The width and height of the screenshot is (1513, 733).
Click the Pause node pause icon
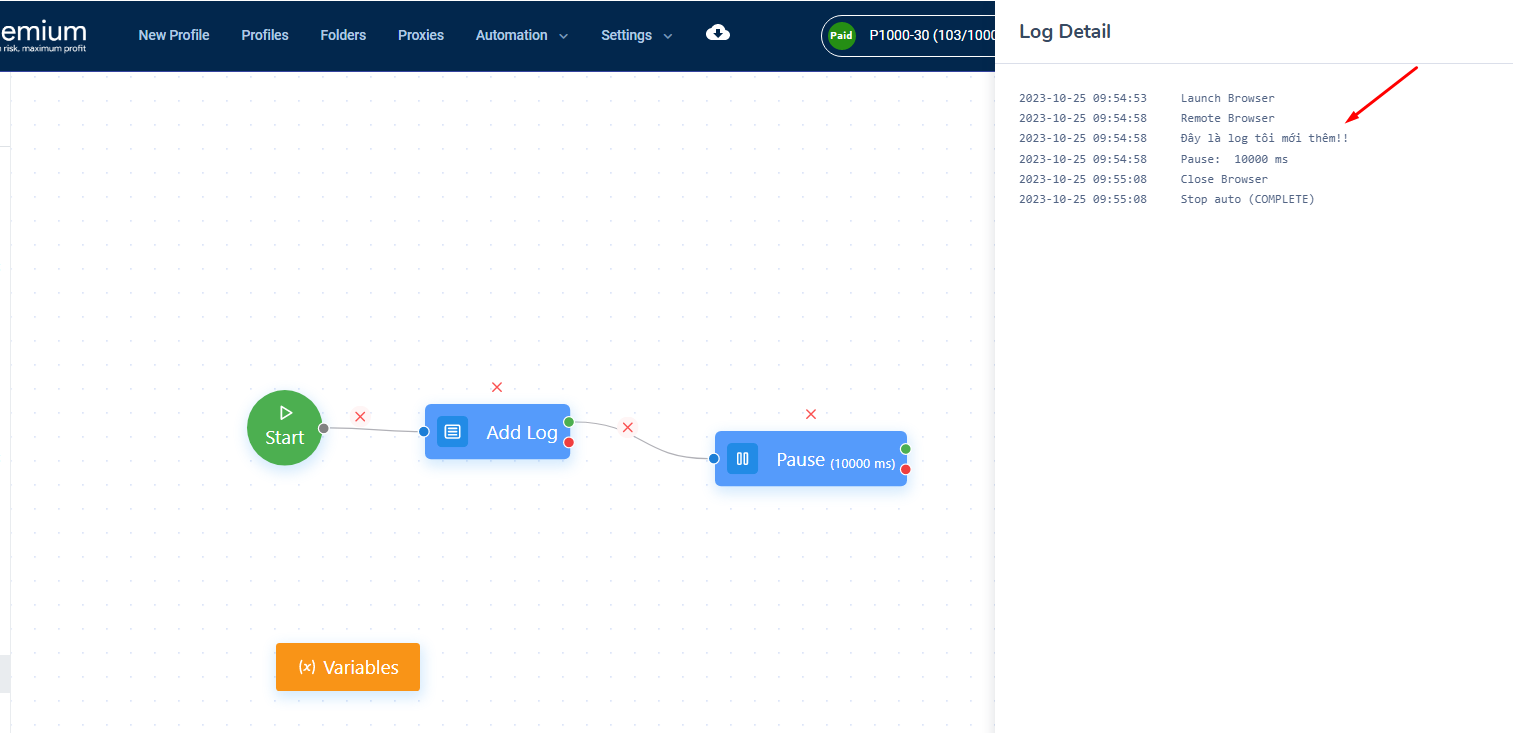pyautogui.click(x=742, y=459)
